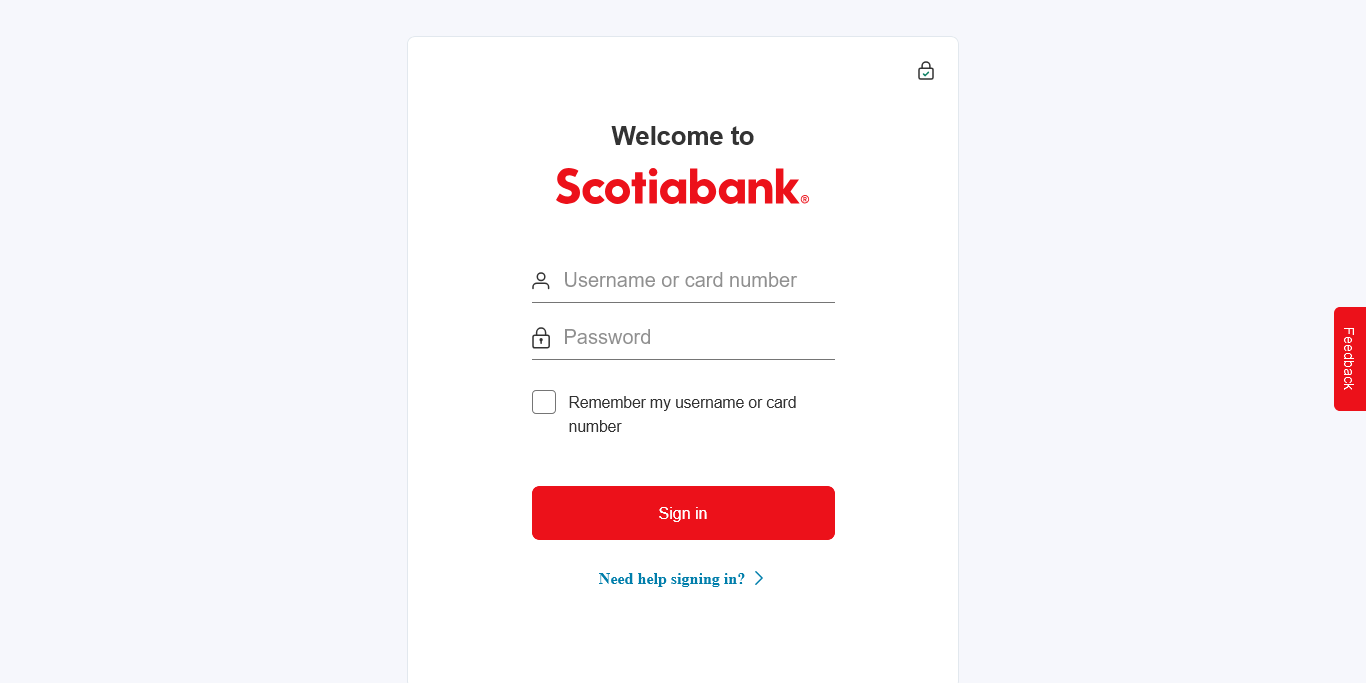Click the chevron arrow after Need help link

759,578
